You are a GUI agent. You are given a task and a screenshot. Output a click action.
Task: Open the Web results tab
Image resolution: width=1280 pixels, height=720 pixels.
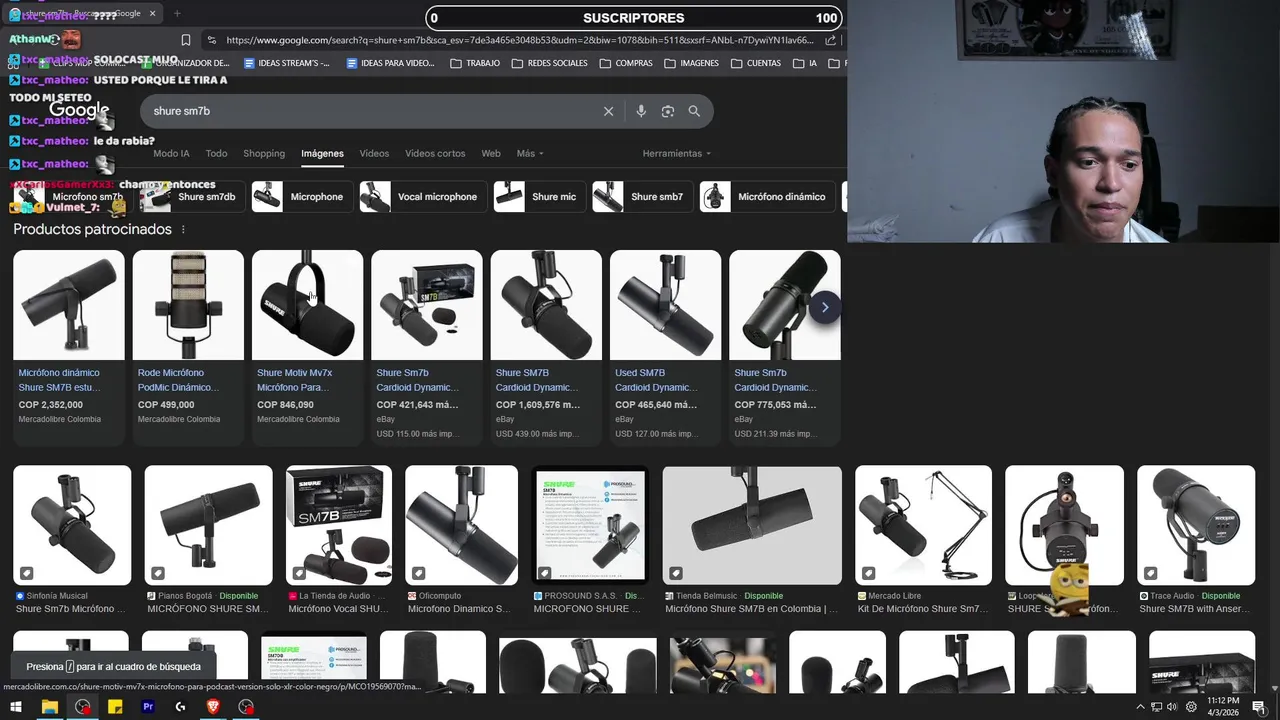click(x=491, y=153)
